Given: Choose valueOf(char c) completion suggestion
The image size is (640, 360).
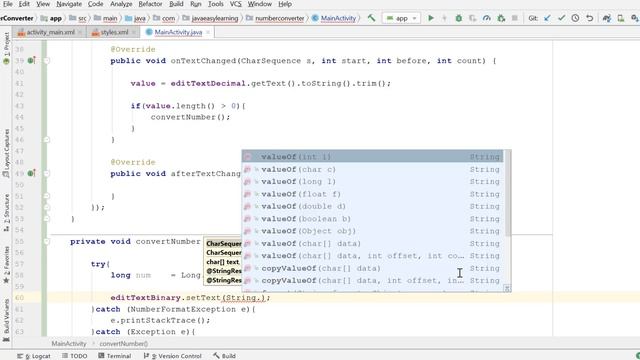Looking at the screenshot, I should point(373,169).
